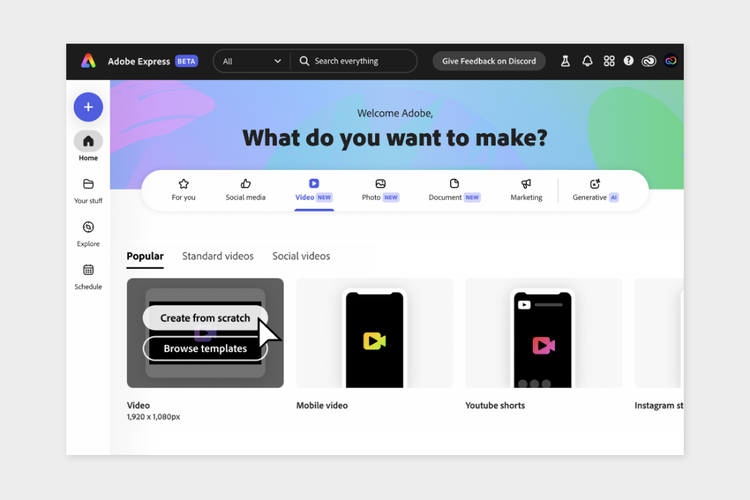Open Explore in the sidebar
Image resolution: width=750 pixels, height=500 pixels.
coord(88,233)
